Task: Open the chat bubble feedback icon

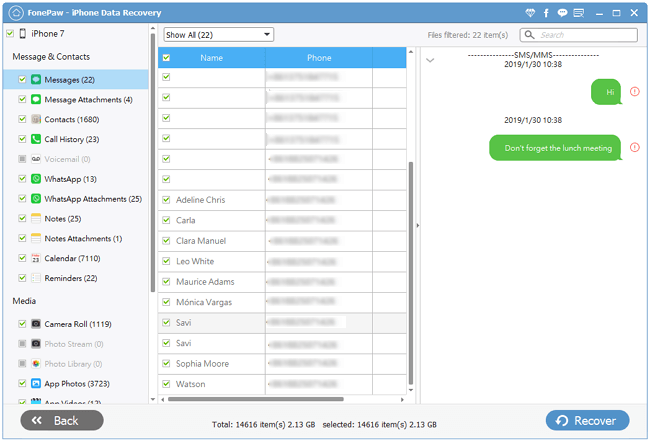Action: [562, 13]
